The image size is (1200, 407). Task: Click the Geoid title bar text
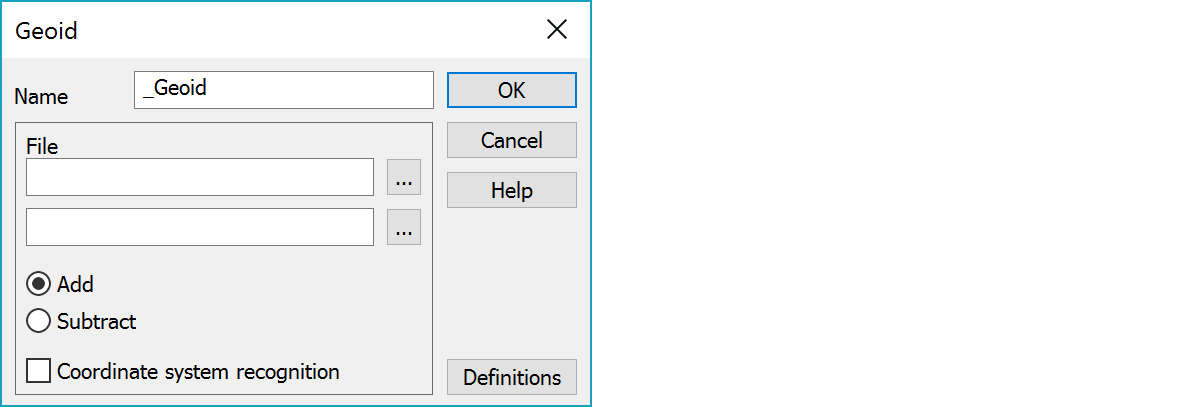(46, 31)
